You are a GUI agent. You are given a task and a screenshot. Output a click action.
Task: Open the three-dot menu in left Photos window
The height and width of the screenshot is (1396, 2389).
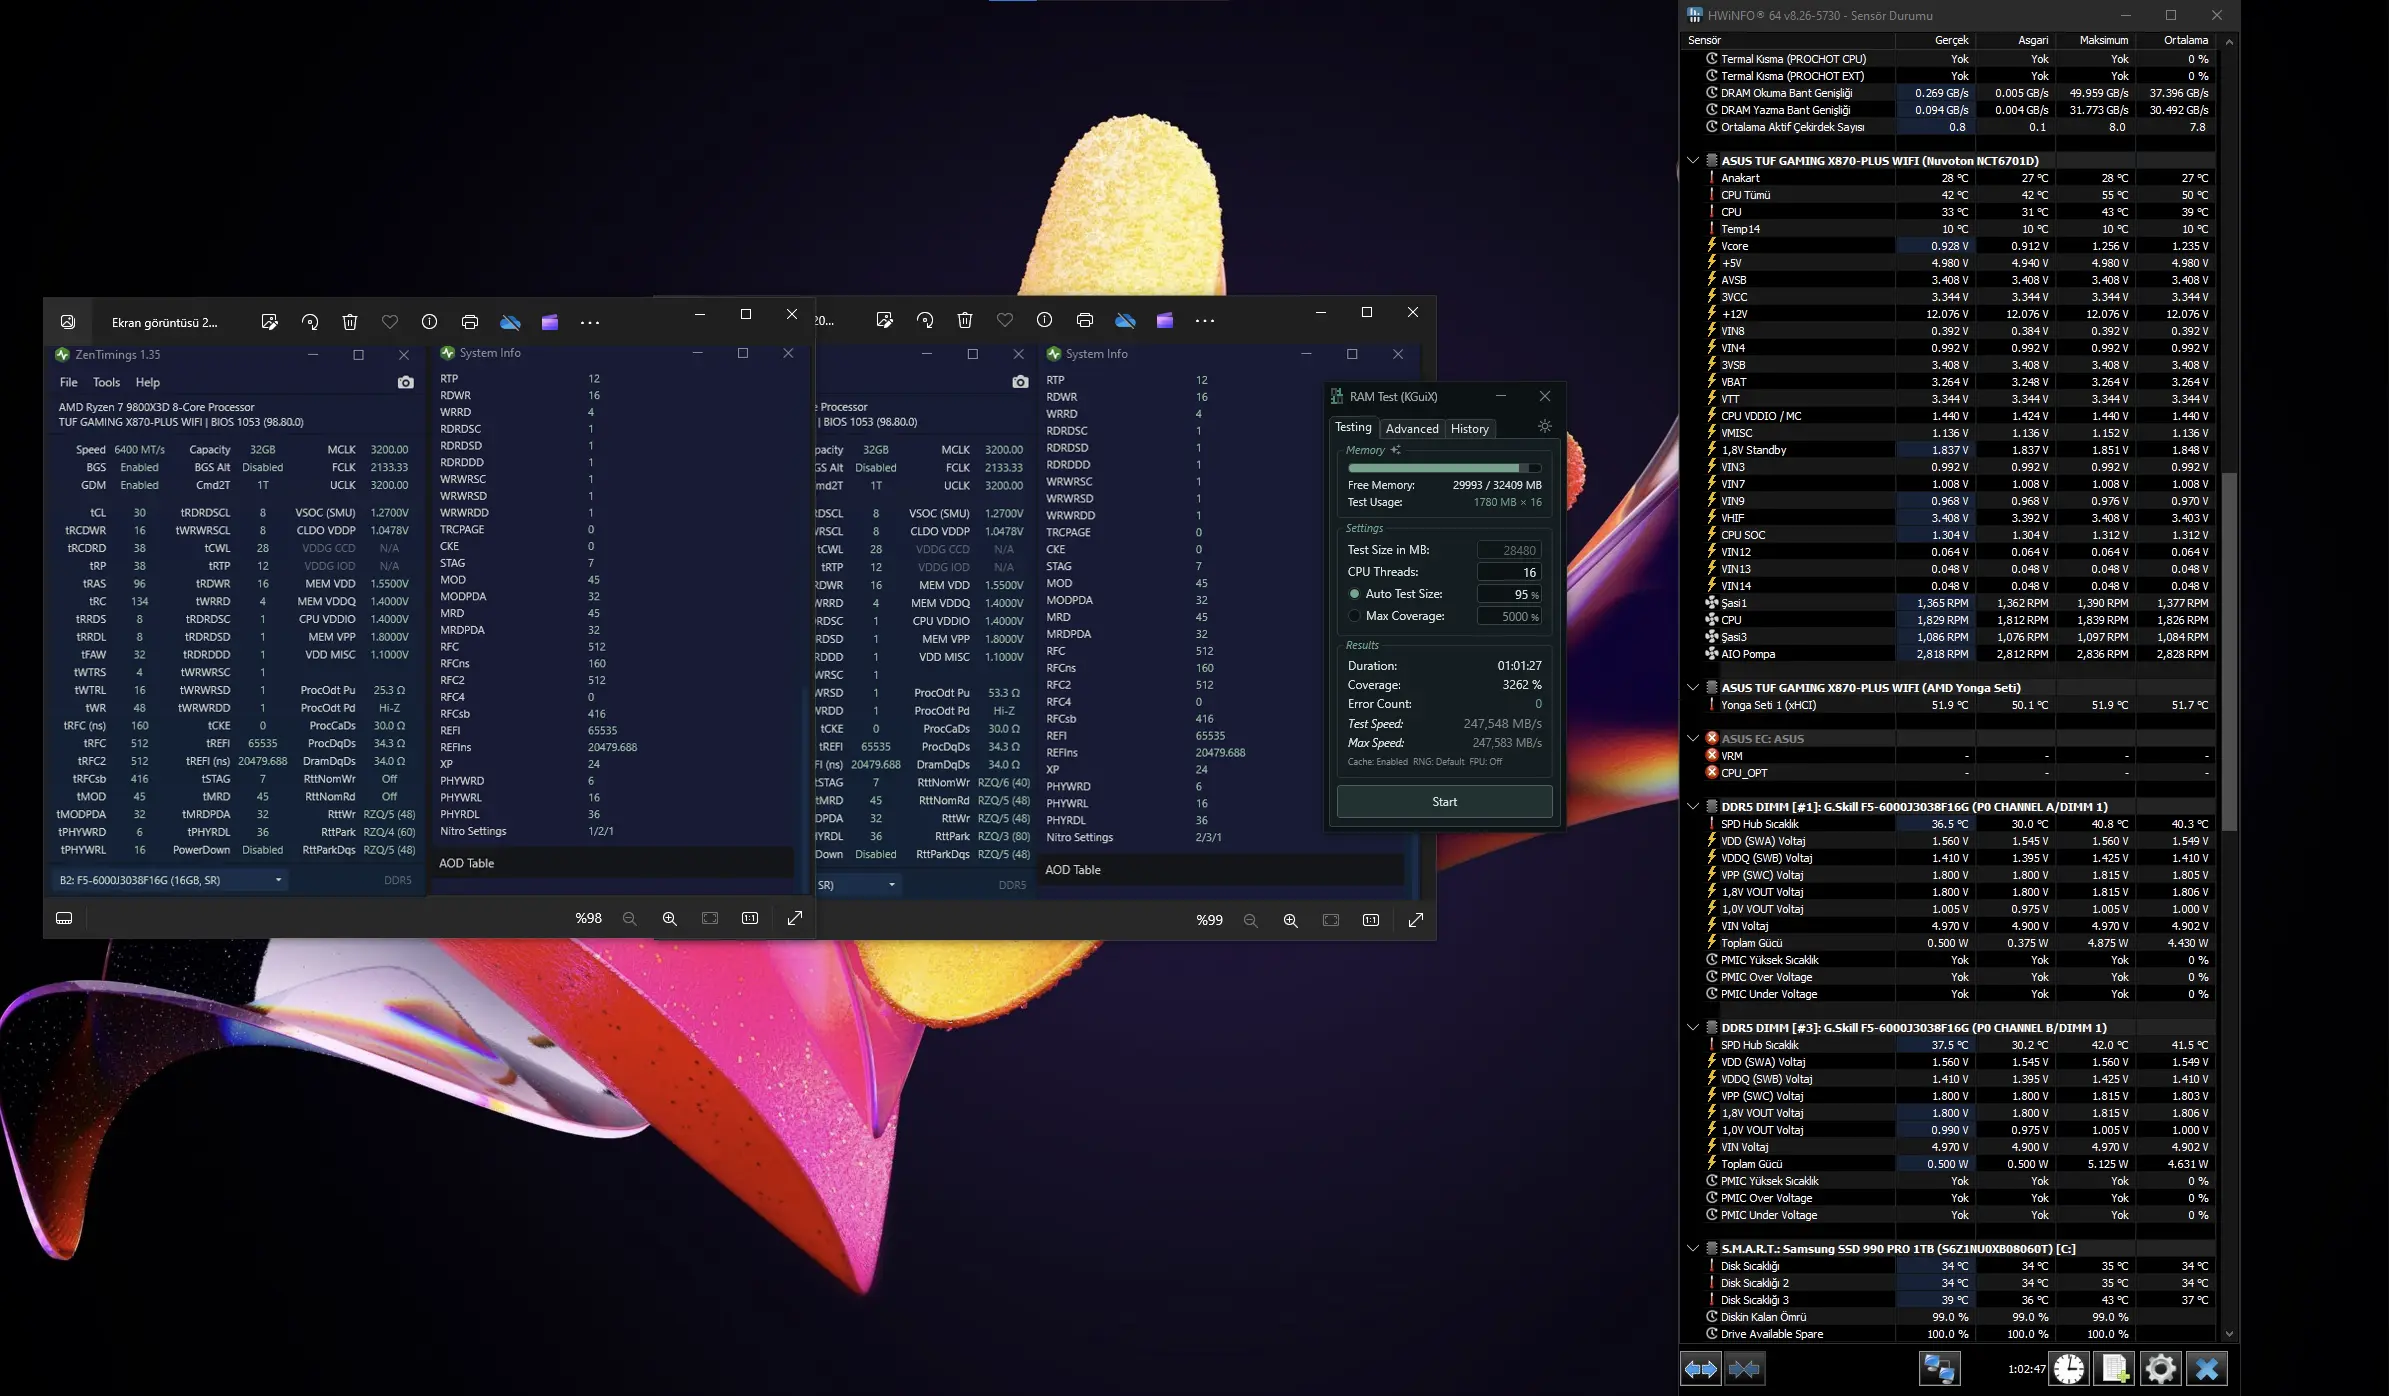590,322
